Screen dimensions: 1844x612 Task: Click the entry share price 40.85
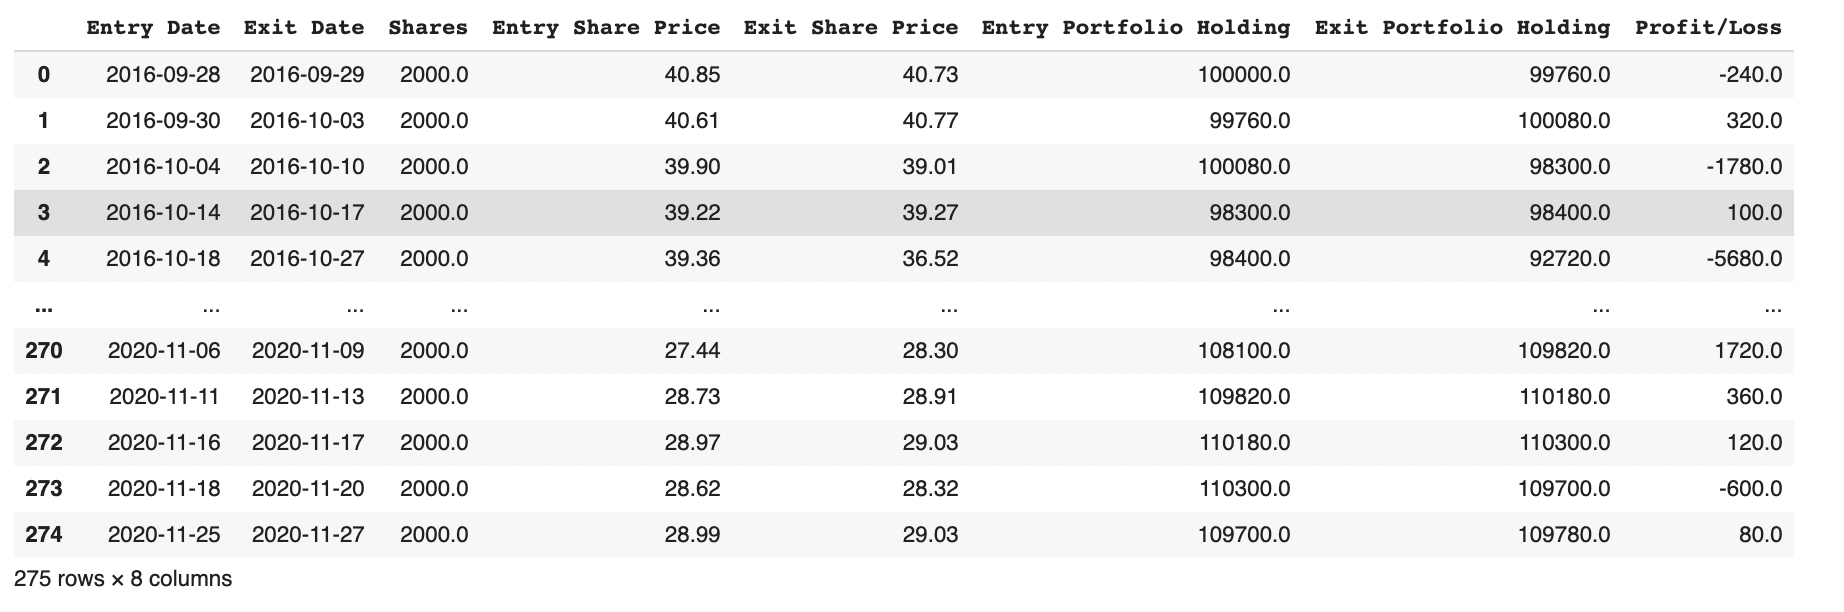692,75
